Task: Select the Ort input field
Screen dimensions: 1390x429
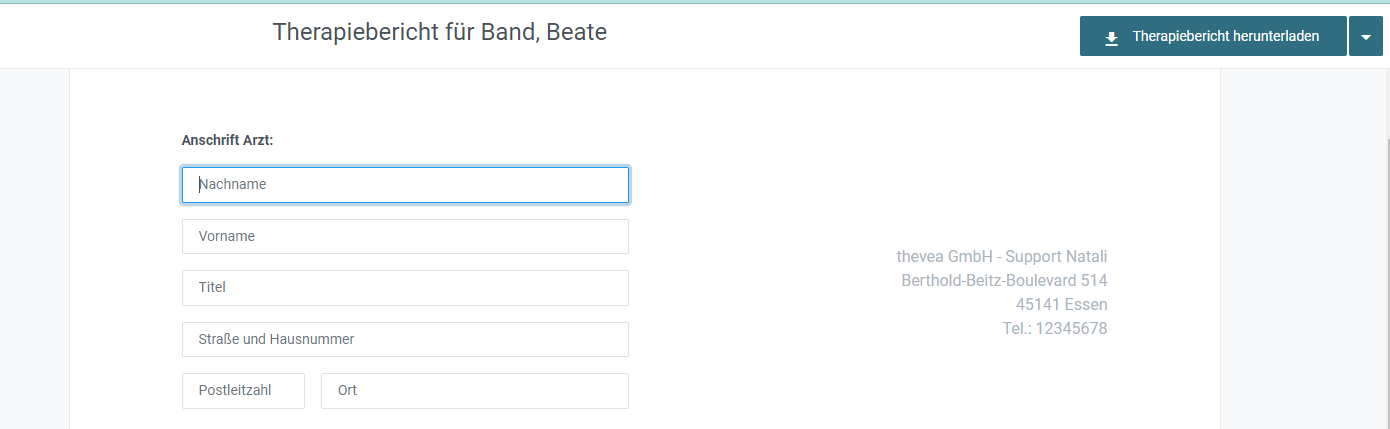Action: click(475, 391)
